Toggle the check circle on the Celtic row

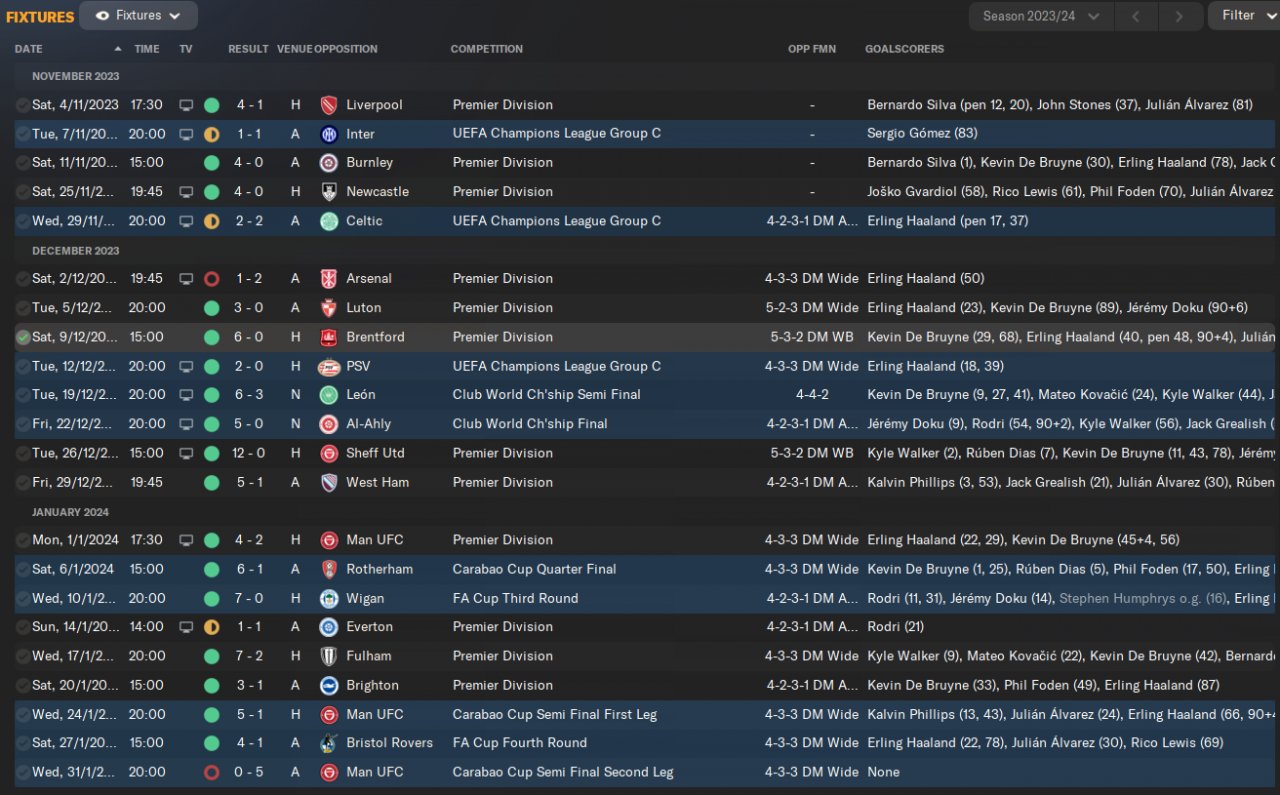click(x=23, y=221)
